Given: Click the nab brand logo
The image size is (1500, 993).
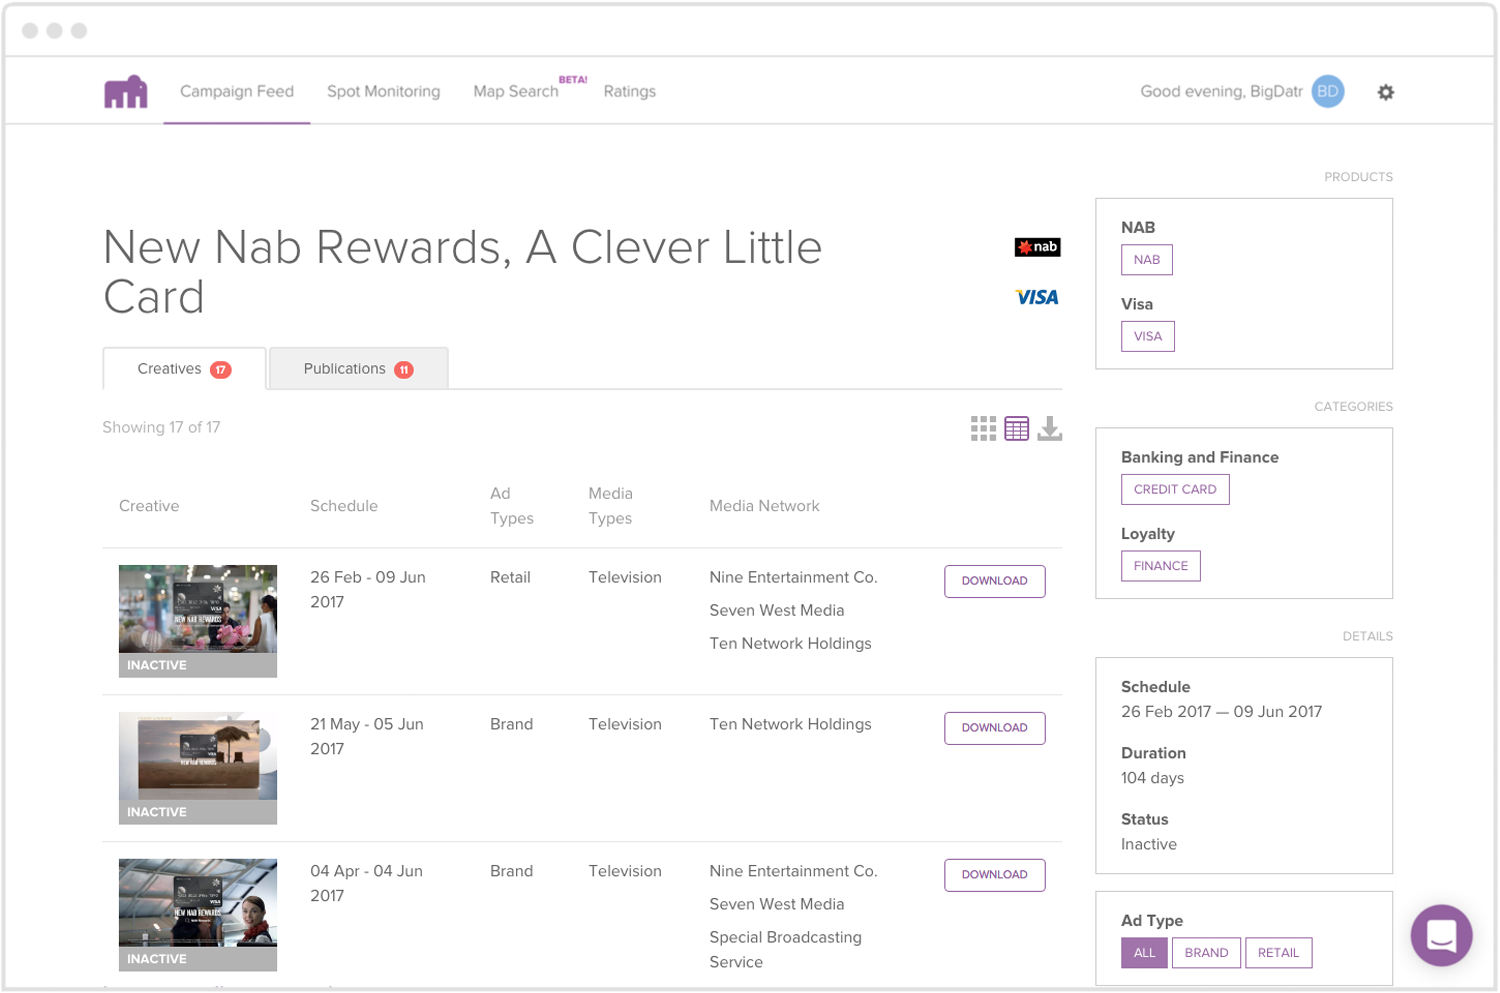Looking at the screenshot, I should pyautogui.click(x=1037, y=247).
